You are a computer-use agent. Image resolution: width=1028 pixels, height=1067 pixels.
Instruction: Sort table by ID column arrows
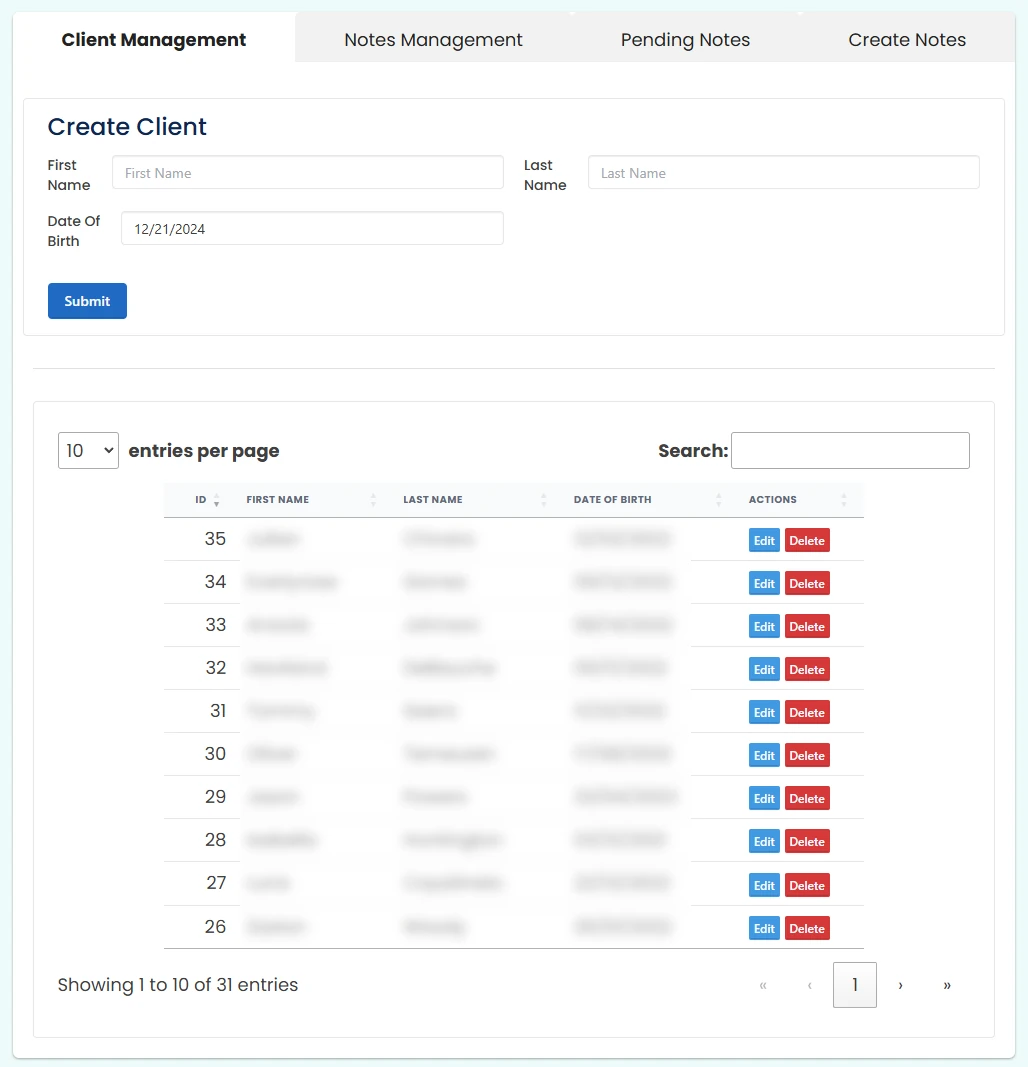[x=216, y=500]
